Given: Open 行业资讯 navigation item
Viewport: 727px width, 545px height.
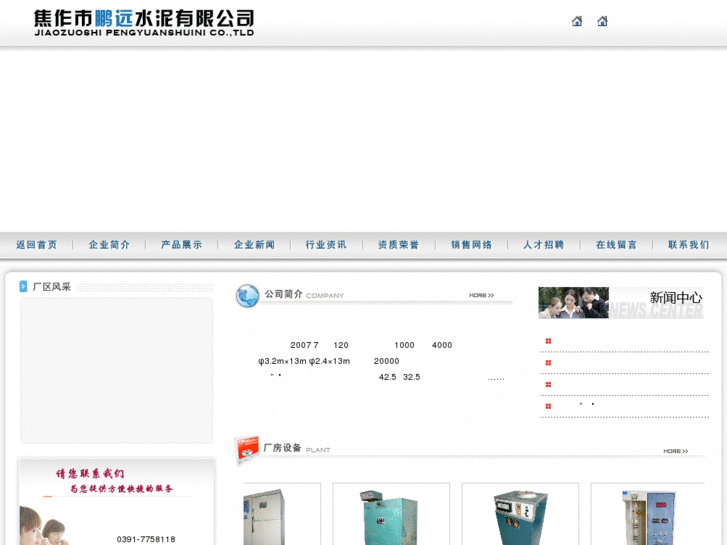Looking at the screenshot, I should coord(326,245).
